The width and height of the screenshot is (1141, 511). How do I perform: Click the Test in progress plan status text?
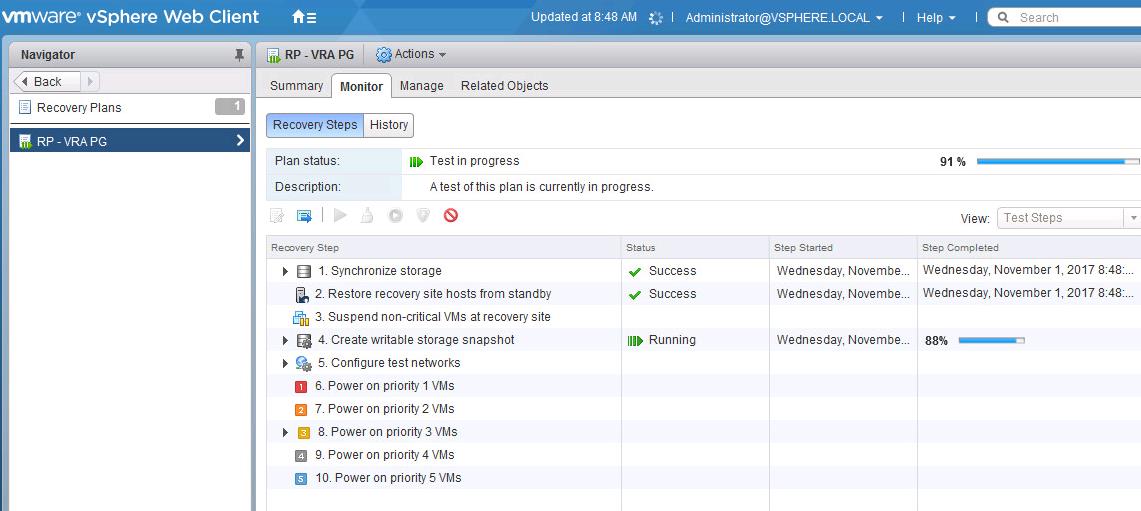tap(474, 161)
